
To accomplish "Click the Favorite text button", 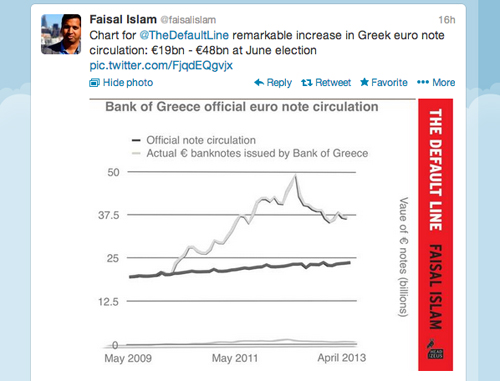I will point(389,82).
